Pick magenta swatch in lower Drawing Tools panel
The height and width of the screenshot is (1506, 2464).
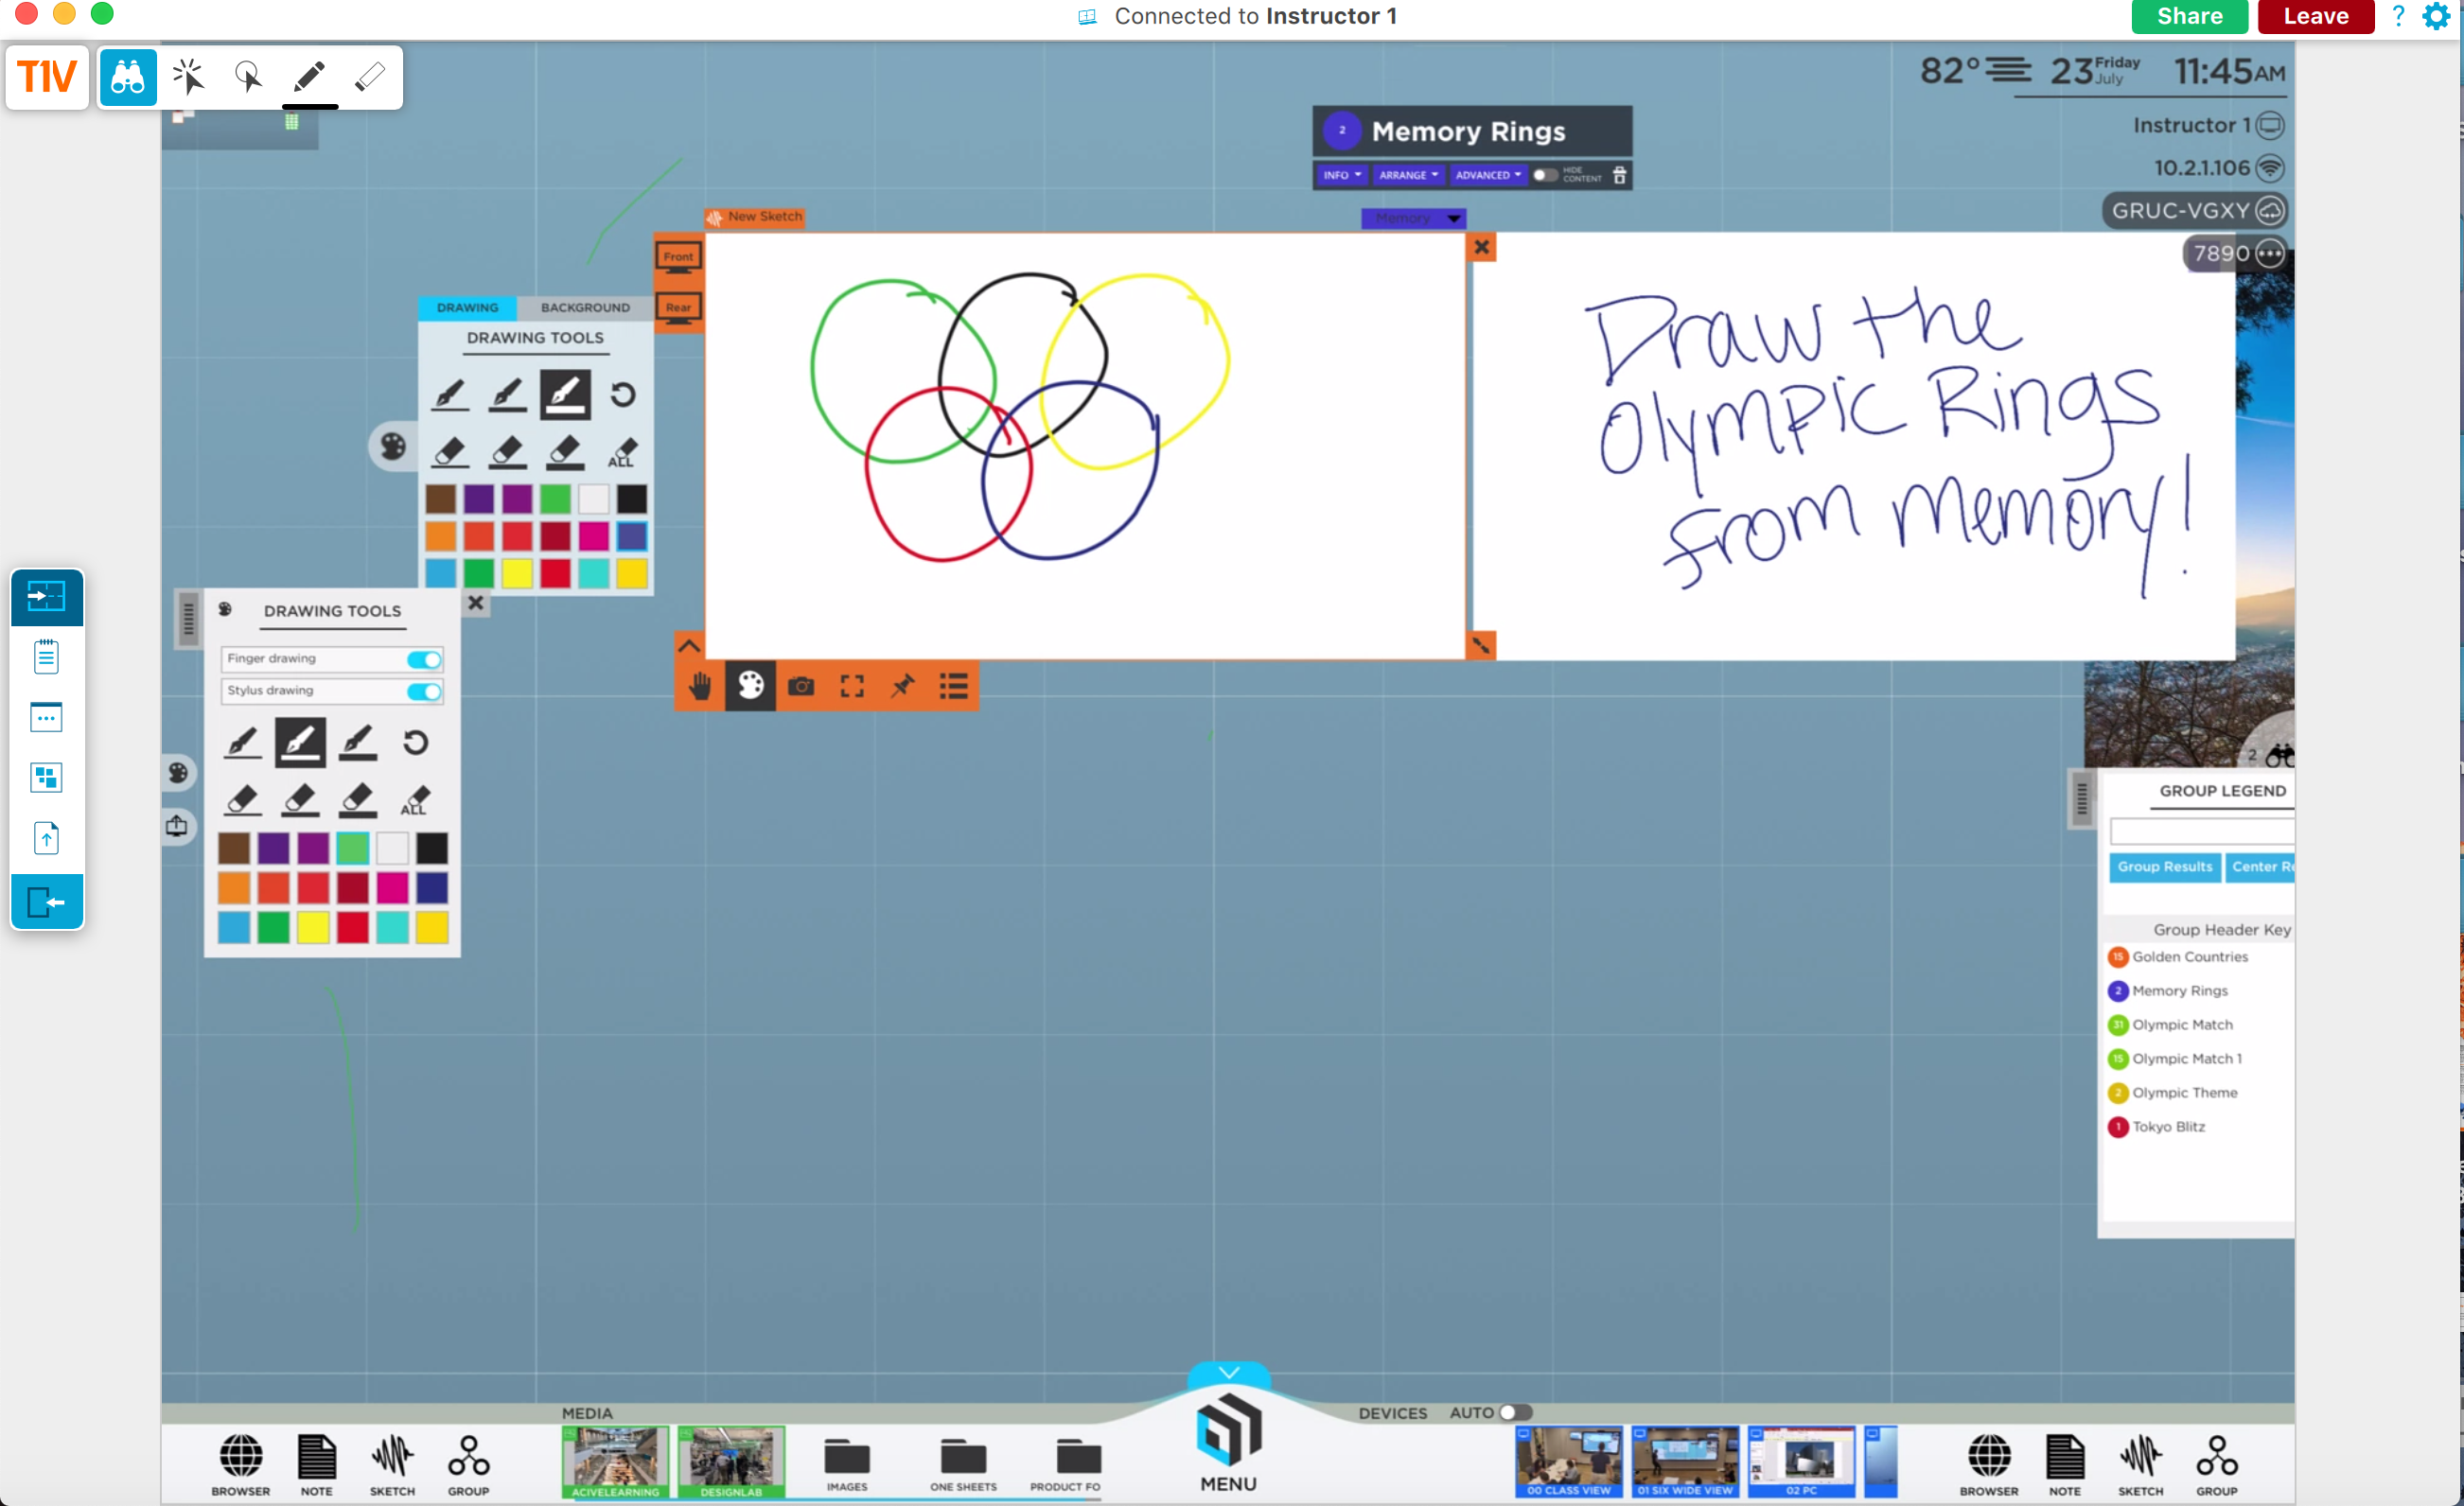392,887
